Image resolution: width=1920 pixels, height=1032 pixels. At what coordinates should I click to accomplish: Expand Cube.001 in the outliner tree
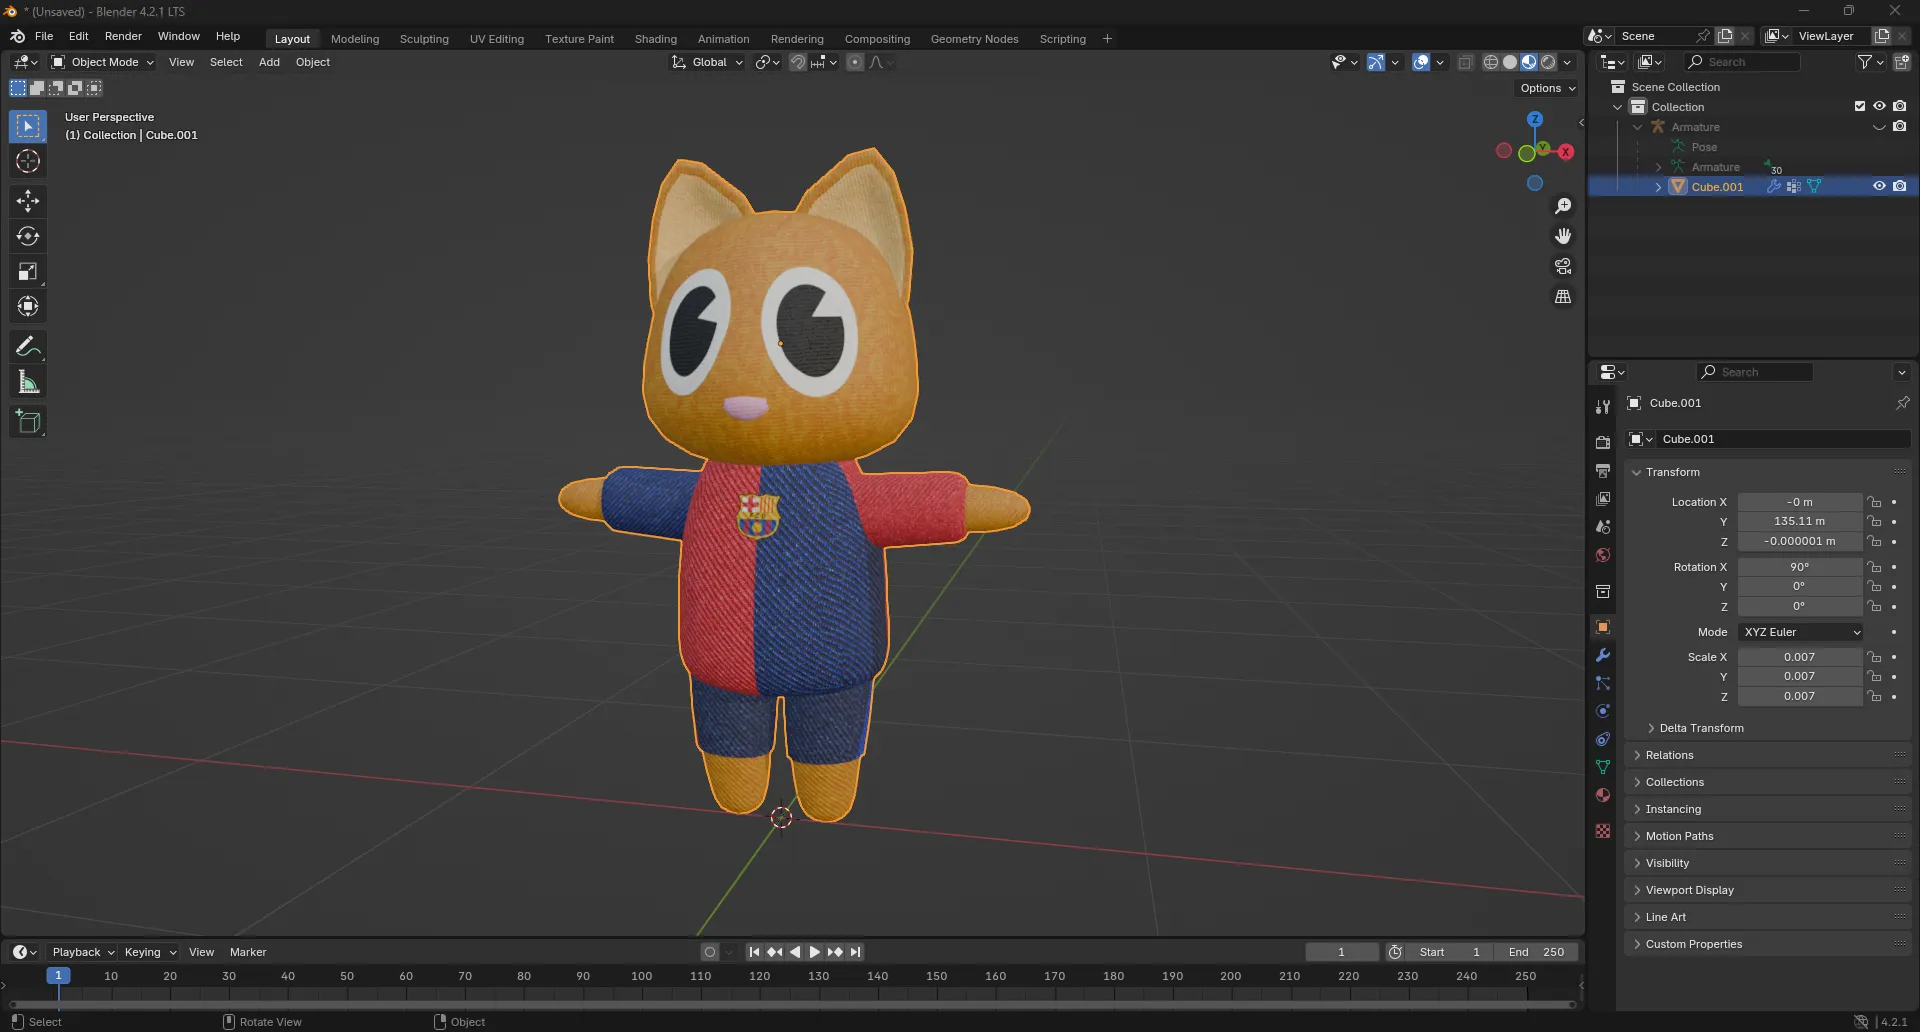pyautogui.click(x=1658, y=187)
